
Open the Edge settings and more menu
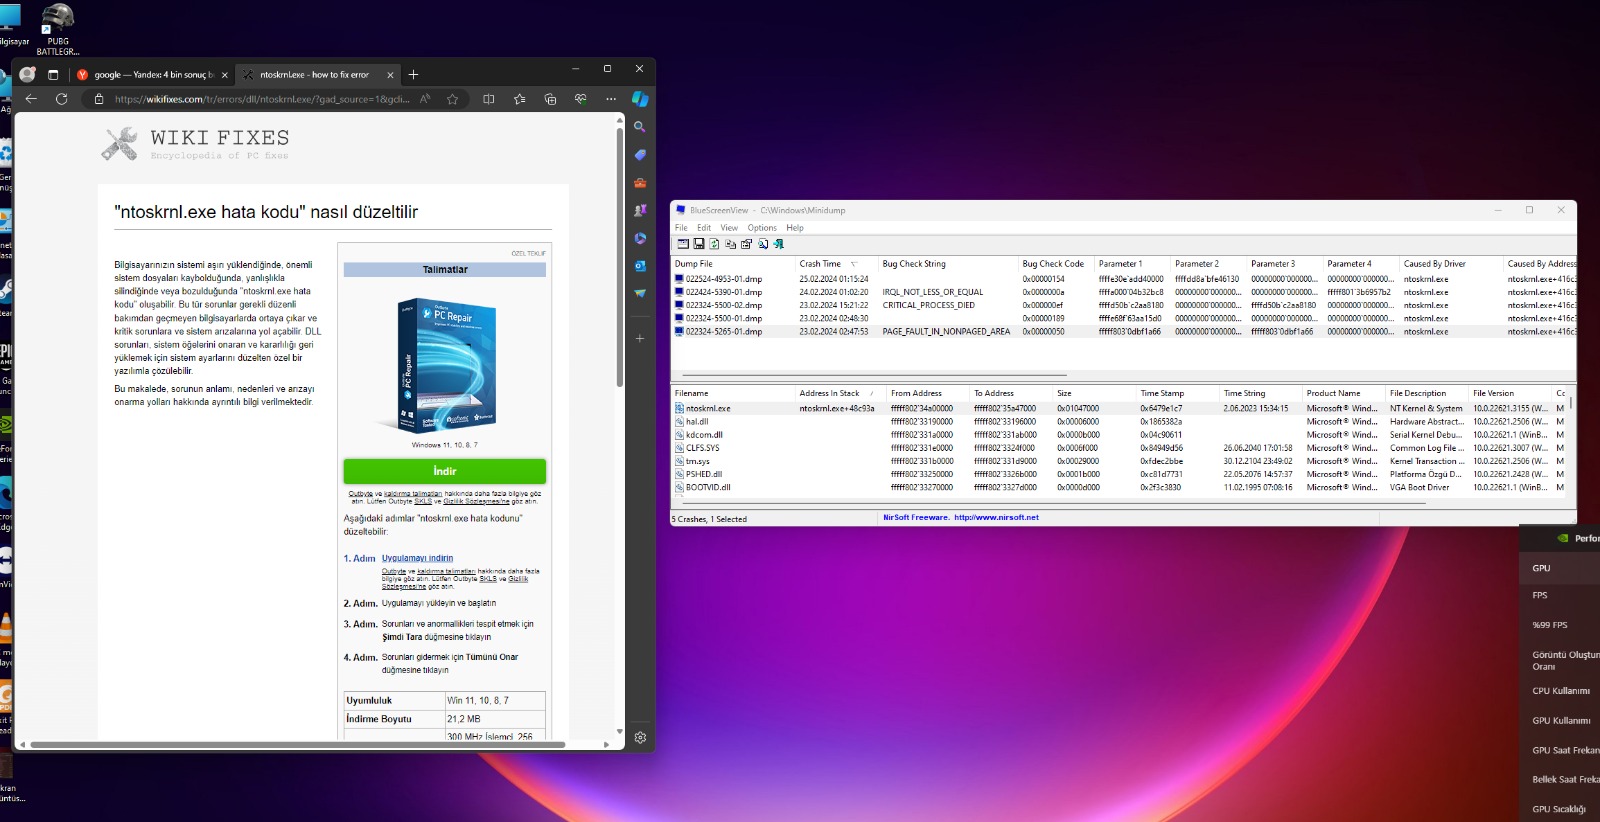[610, 99]
